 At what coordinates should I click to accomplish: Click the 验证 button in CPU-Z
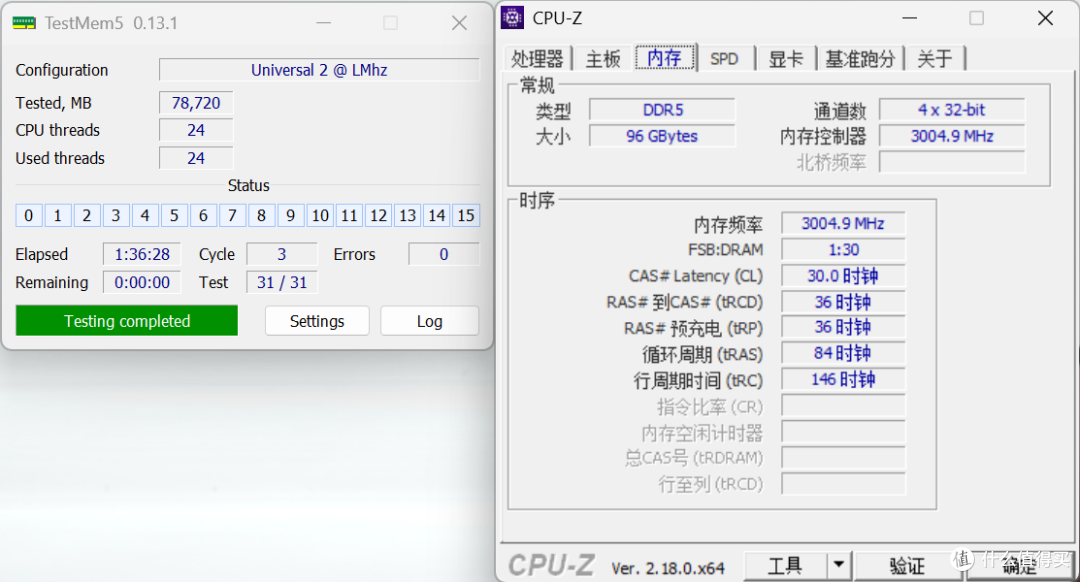pyautogui.click(x=906, y=565)
